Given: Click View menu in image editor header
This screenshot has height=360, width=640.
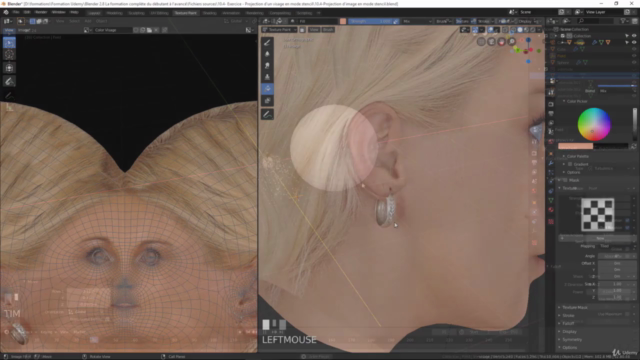Looking at the screenshot, I should (x=8, y=30).
